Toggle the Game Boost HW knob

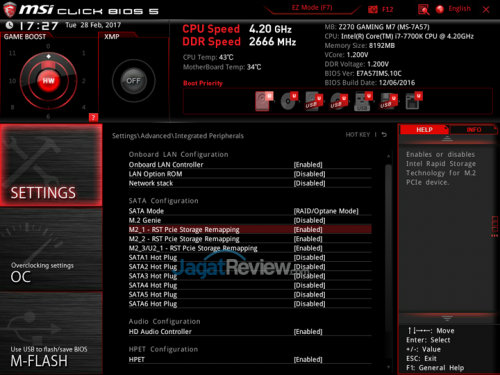pyautogui.click(x=48, y=81)
